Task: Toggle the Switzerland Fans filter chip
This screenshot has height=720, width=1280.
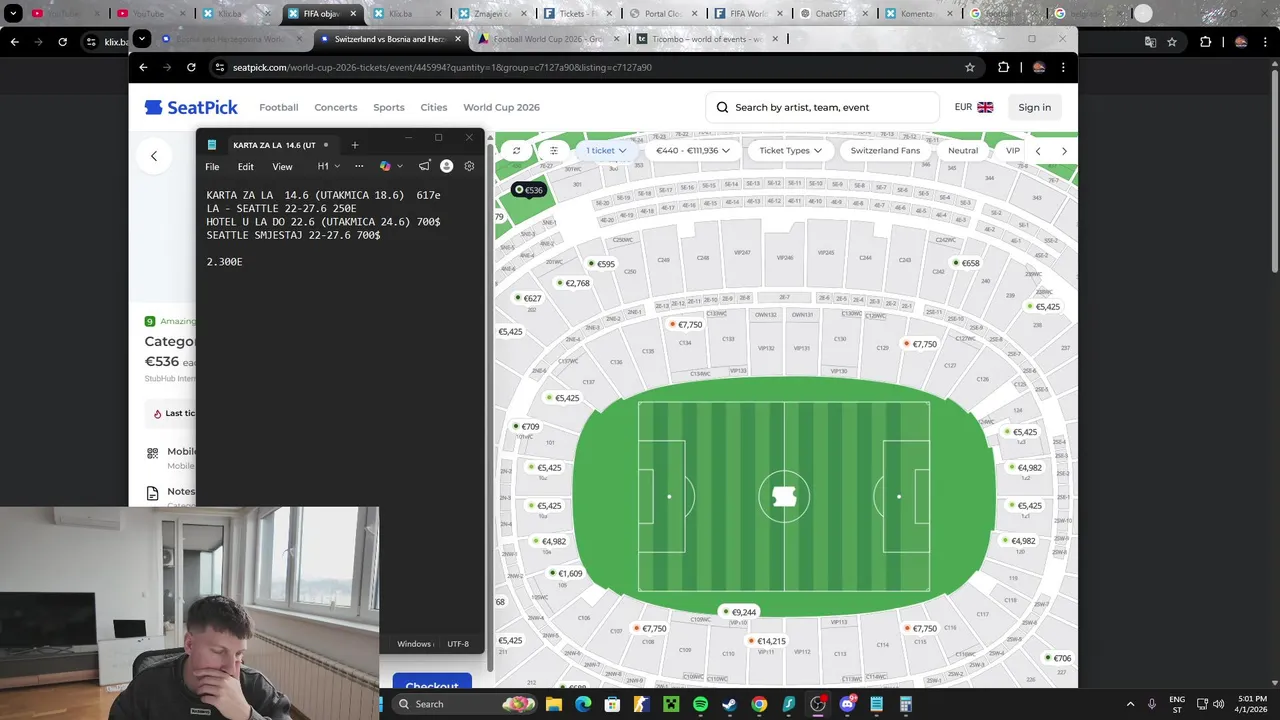Action: (x=885, y=151)
